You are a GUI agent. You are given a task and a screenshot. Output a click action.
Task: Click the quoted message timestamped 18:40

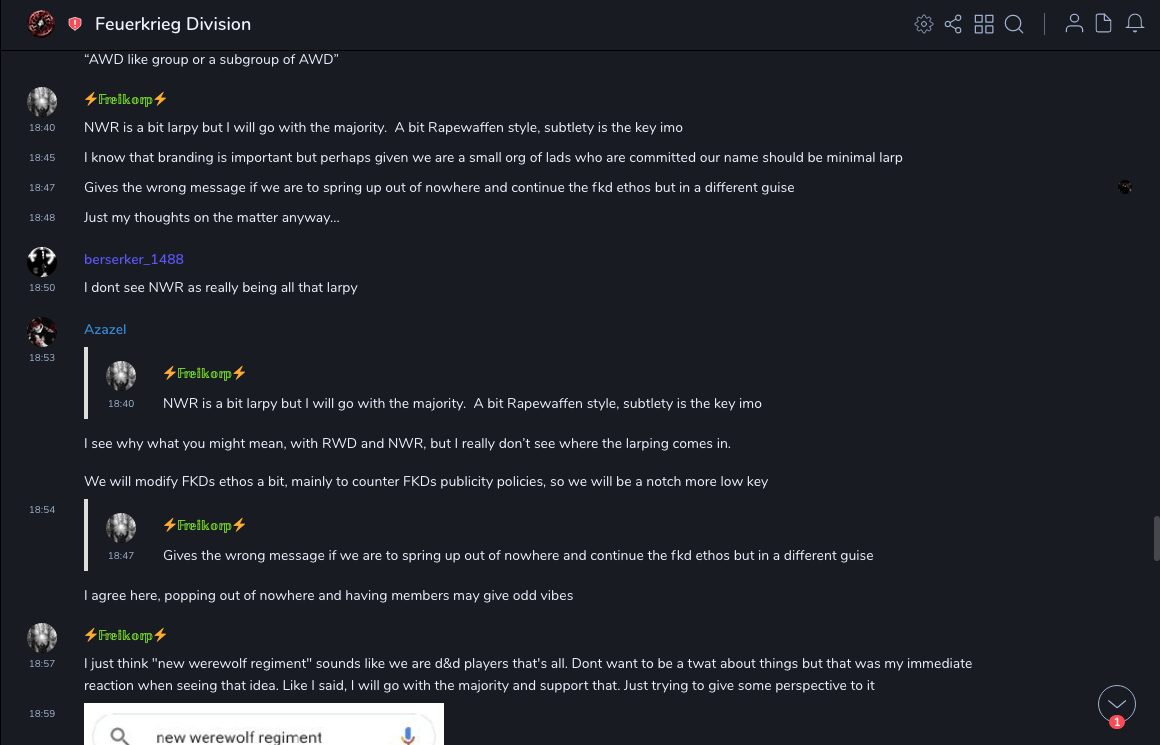(x=462, y=403)
